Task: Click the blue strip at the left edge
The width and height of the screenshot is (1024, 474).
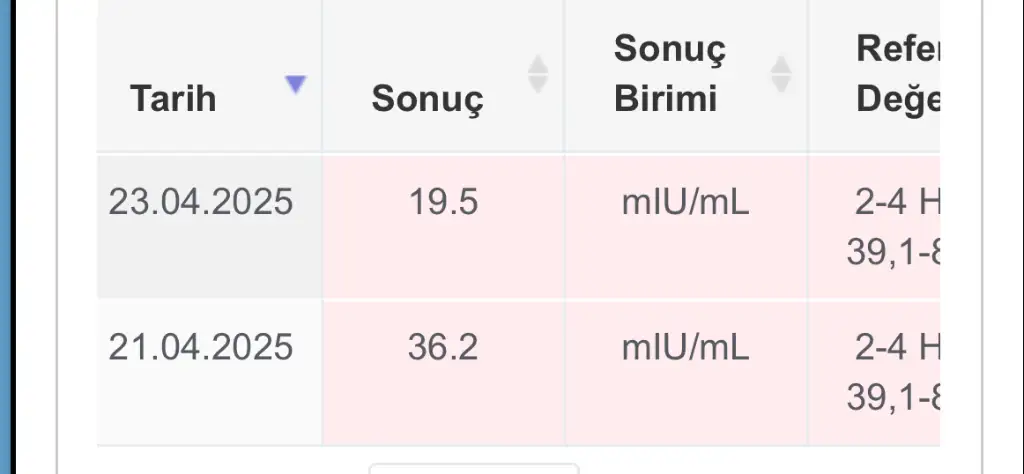Action: tap(5, 237)
